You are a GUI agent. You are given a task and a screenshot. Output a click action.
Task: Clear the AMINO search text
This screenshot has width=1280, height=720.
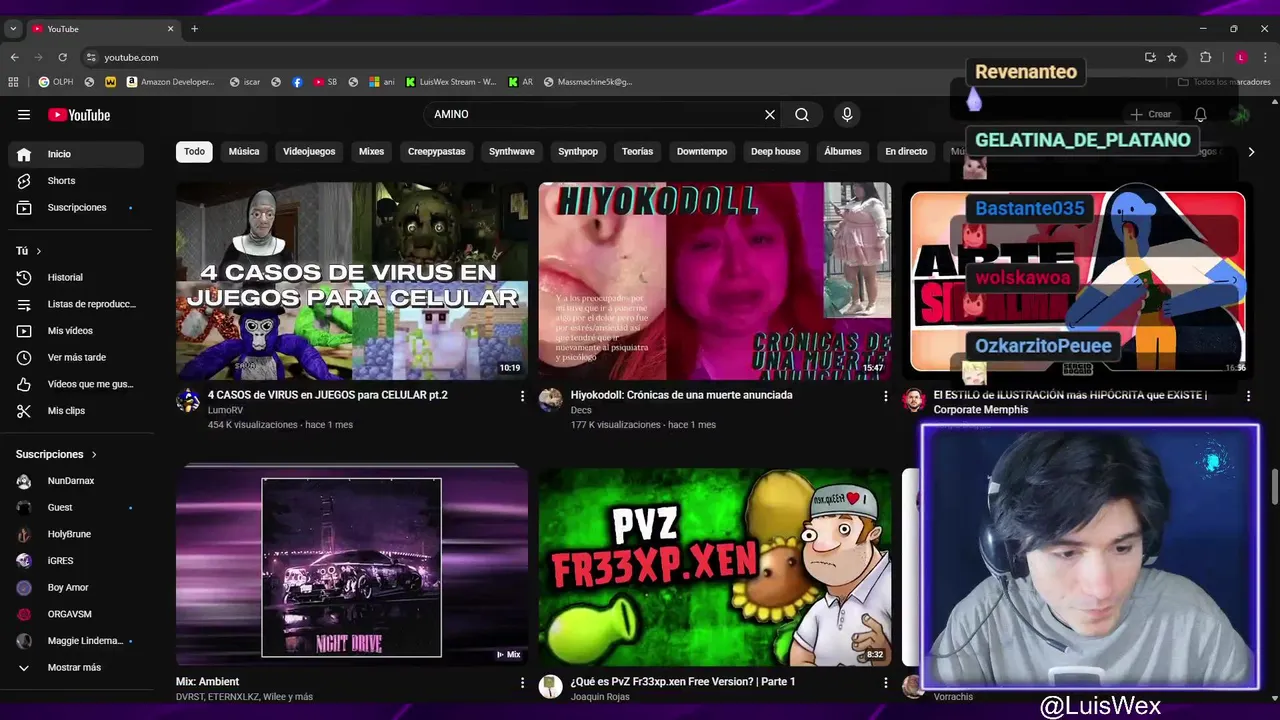(x=770, y=115)
